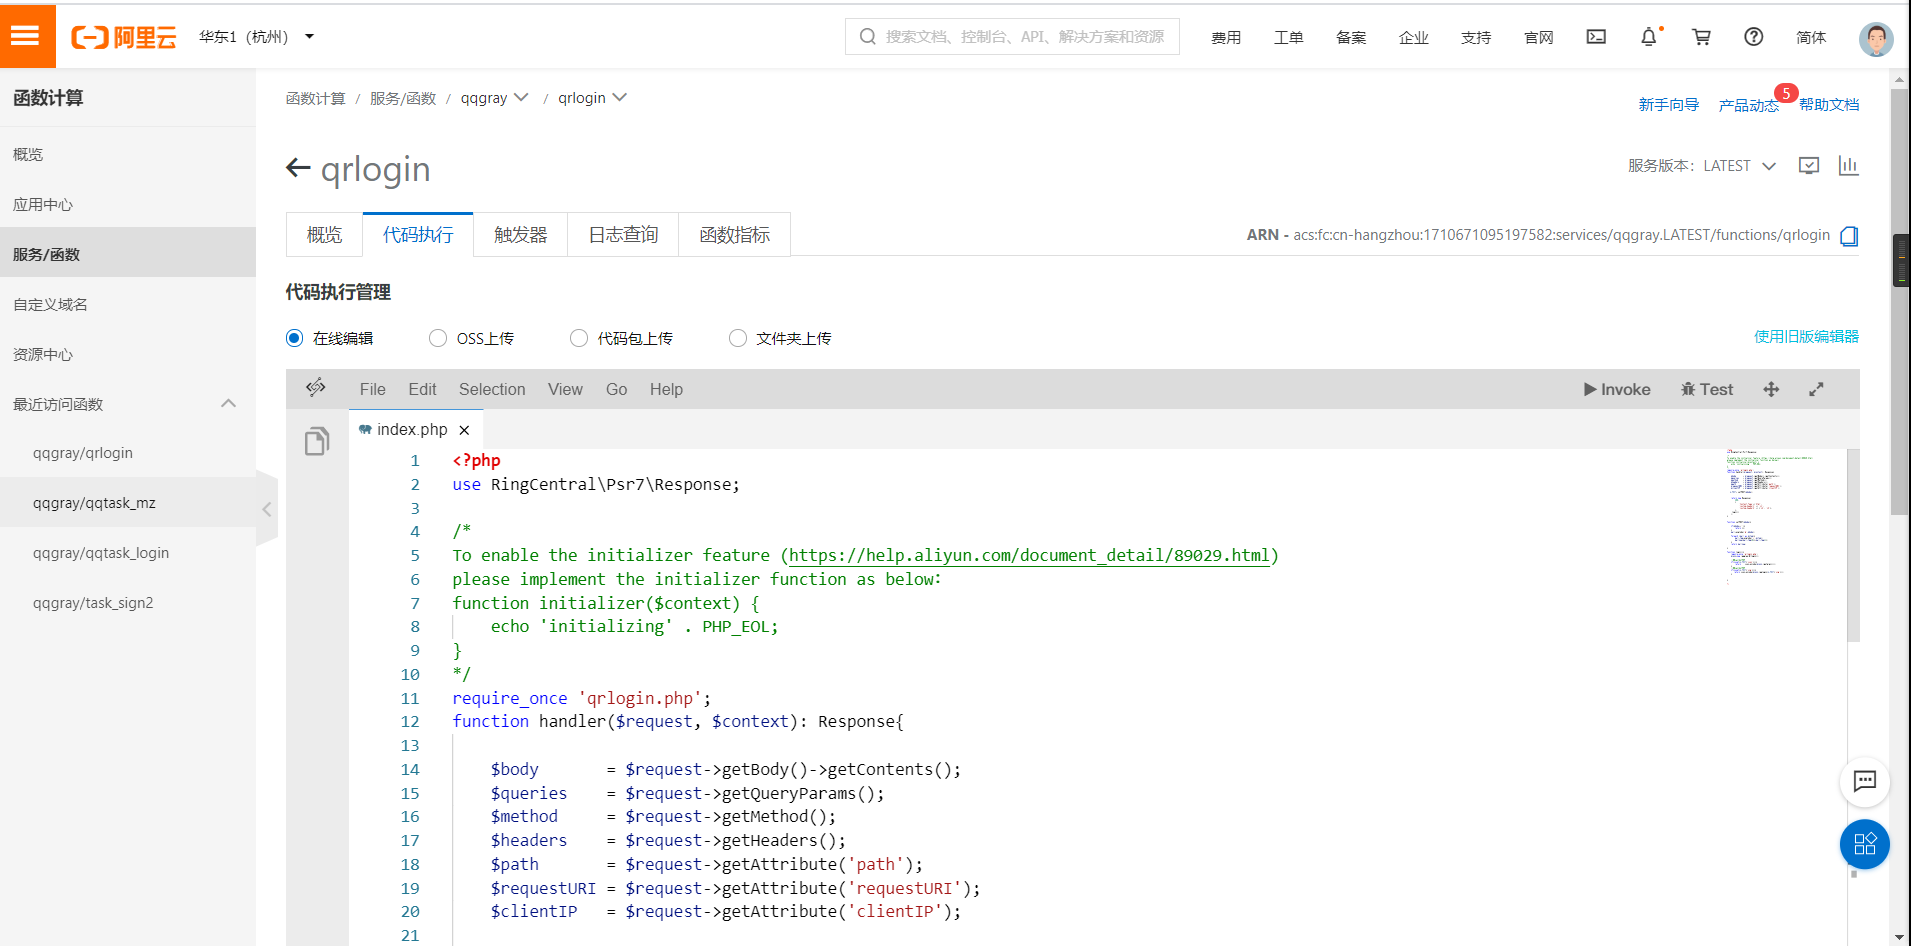
Task: Open the editor Selection menu
Action: tap(492, 390)
